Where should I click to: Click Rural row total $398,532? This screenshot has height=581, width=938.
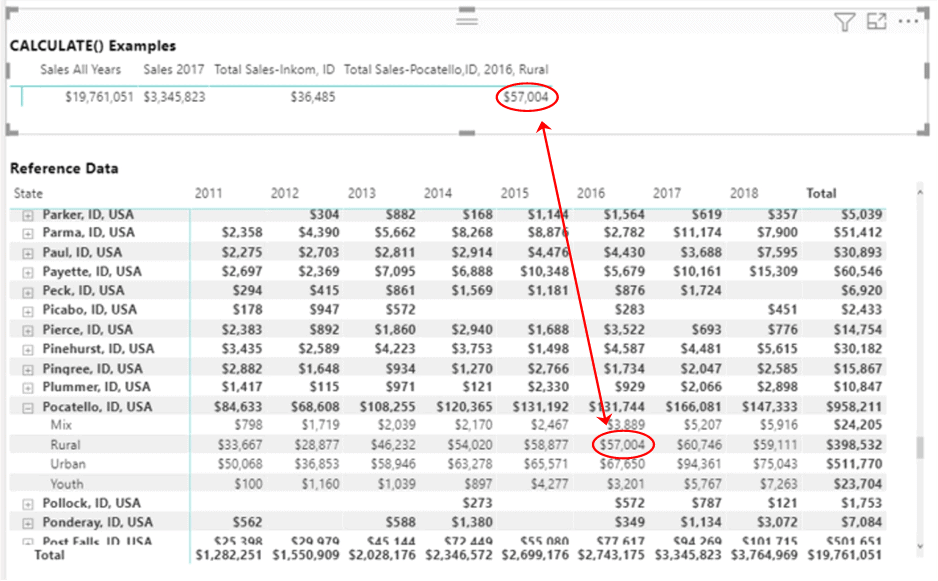(854, 445)
